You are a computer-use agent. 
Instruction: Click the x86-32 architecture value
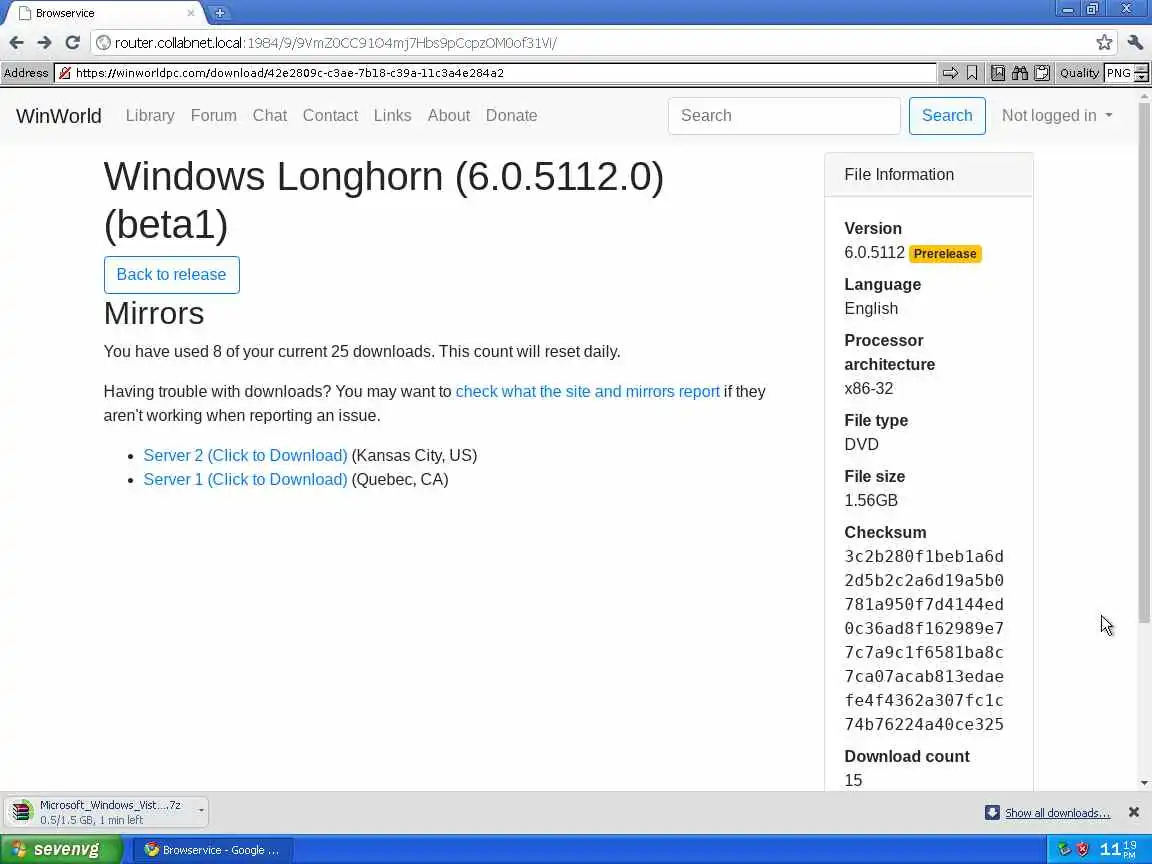[868, 389]
